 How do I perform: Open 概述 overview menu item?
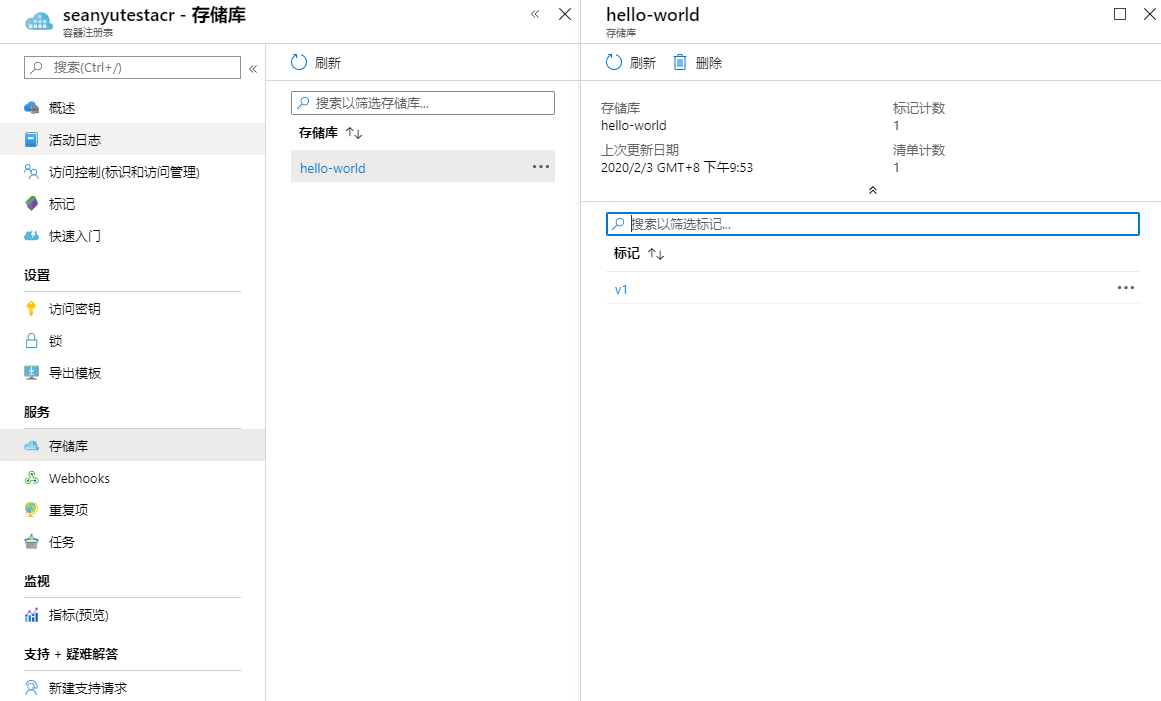pos(61,108)
